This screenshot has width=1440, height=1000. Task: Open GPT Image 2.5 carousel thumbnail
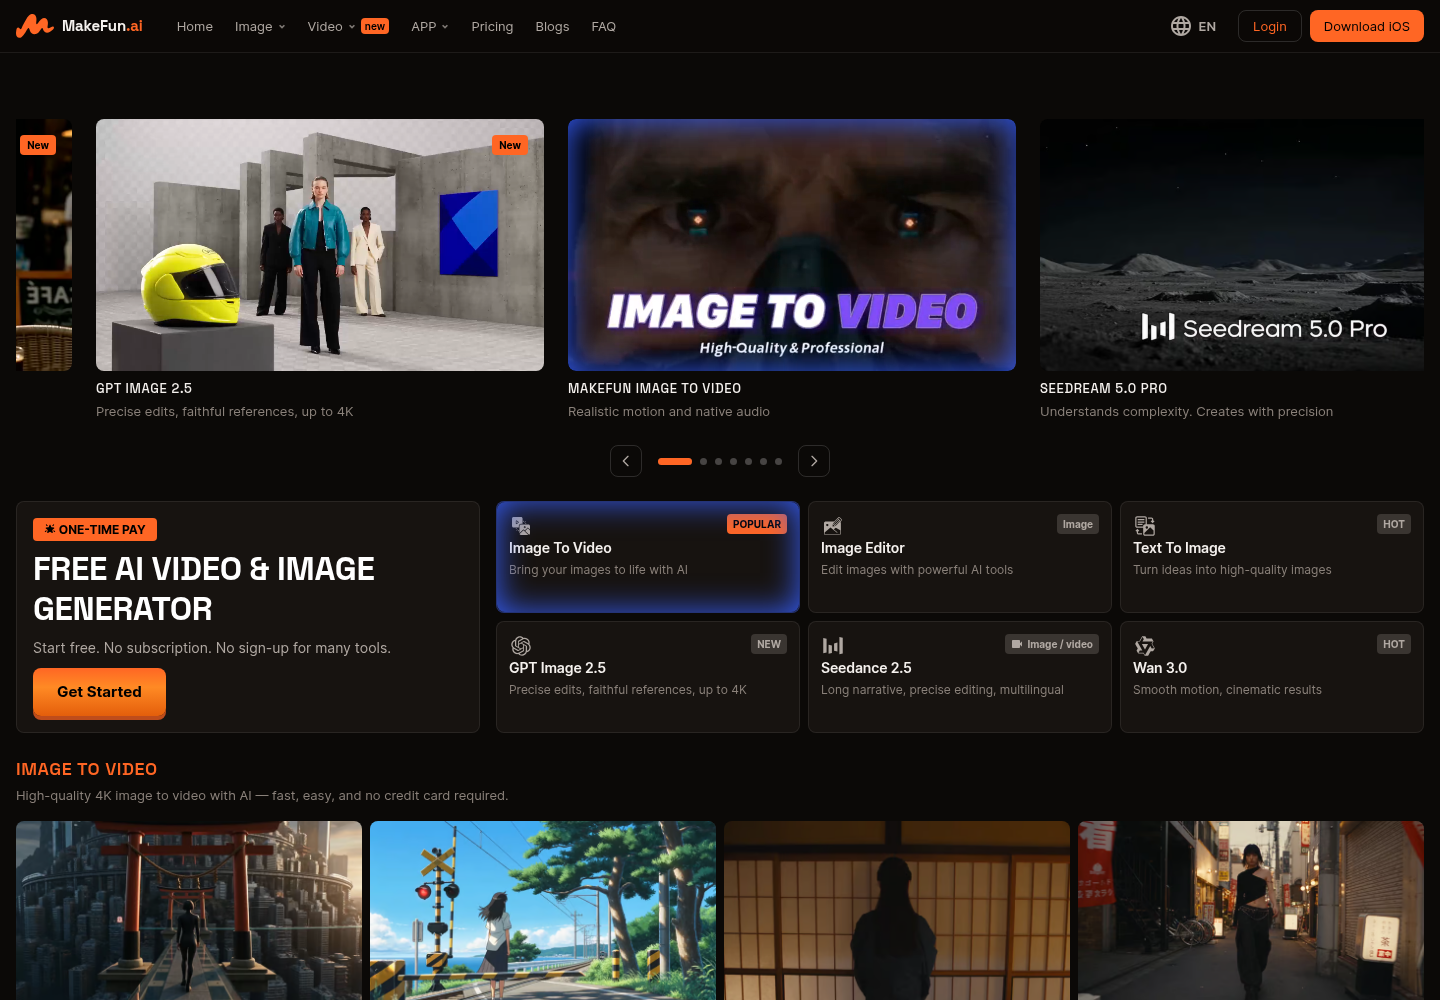point(320,245)
